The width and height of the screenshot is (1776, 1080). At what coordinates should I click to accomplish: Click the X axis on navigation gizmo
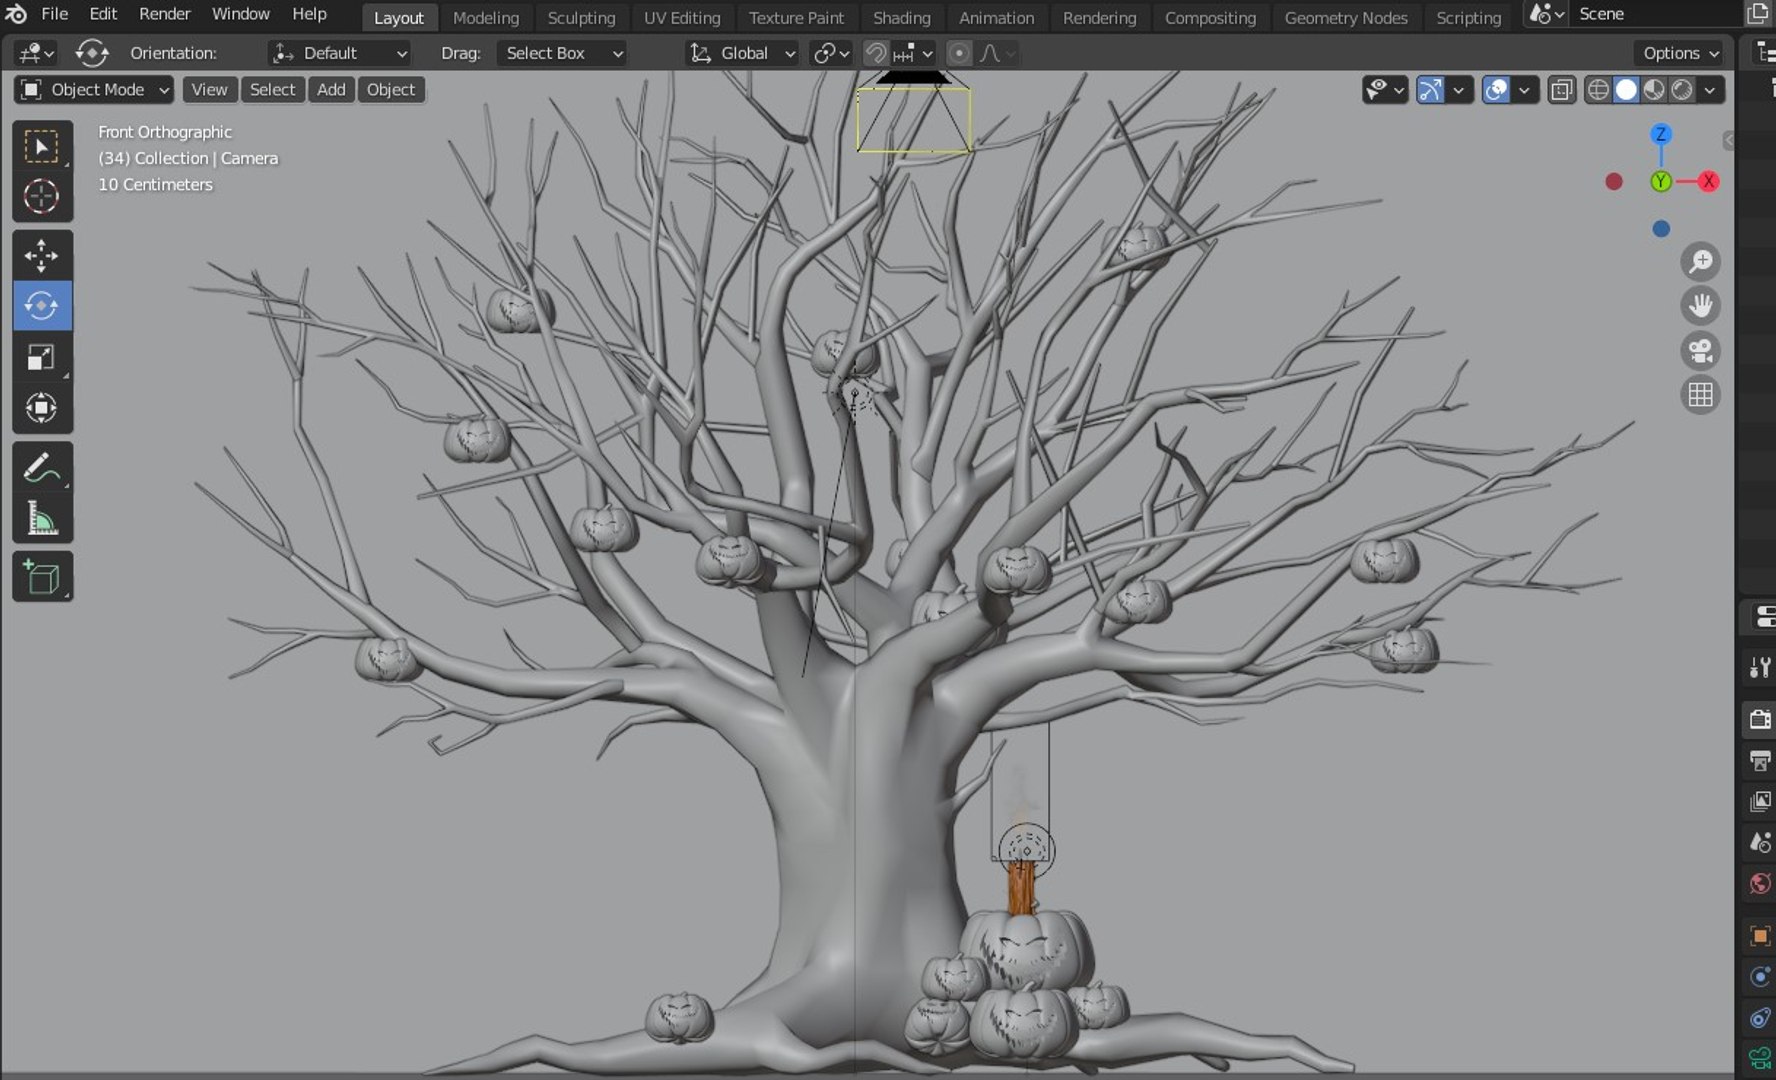[1708, 181]
